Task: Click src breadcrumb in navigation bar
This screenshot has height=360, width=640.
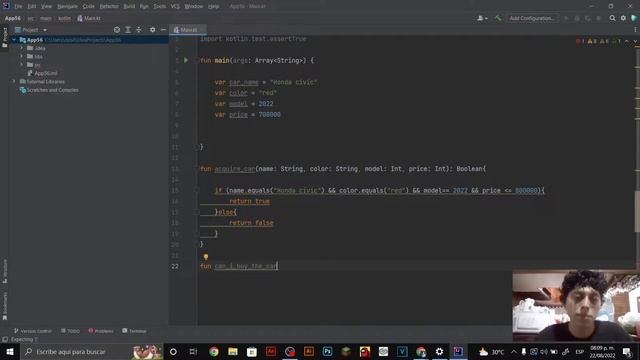Action: tap(31, 18)
